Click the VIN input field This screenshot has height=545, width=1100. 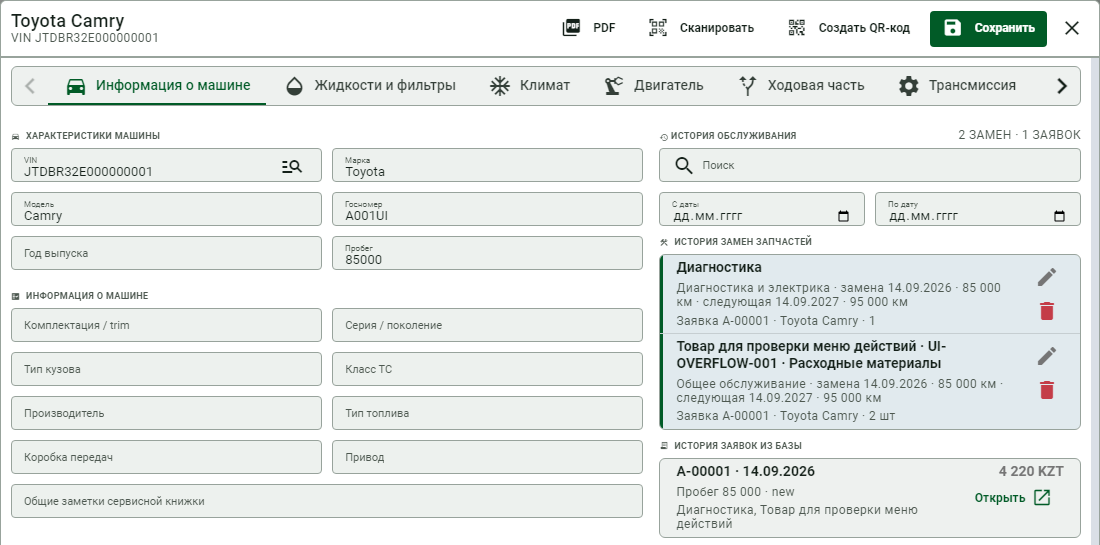coord(166,166)
